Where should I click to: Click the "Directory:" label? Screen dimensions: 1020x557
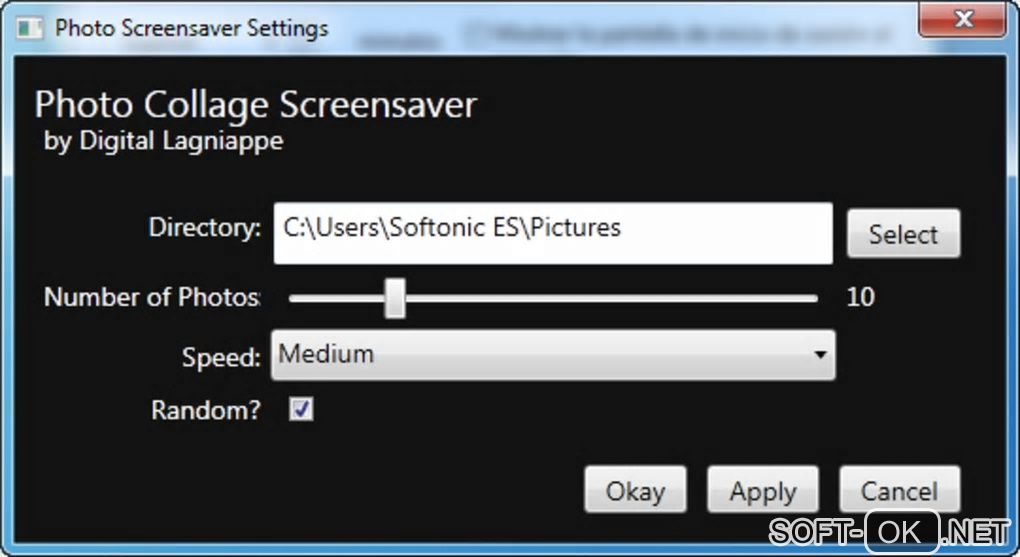click(204, 228)
